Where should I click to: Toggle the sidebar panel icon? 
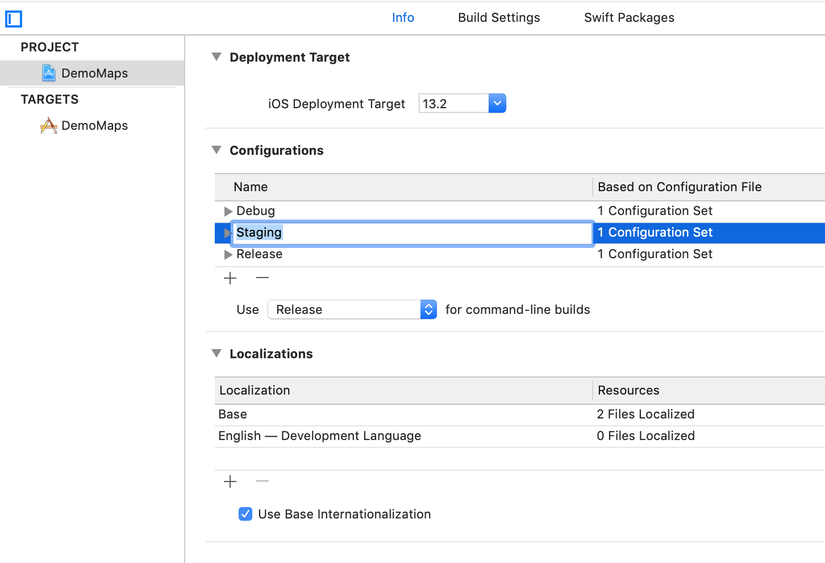14,18
